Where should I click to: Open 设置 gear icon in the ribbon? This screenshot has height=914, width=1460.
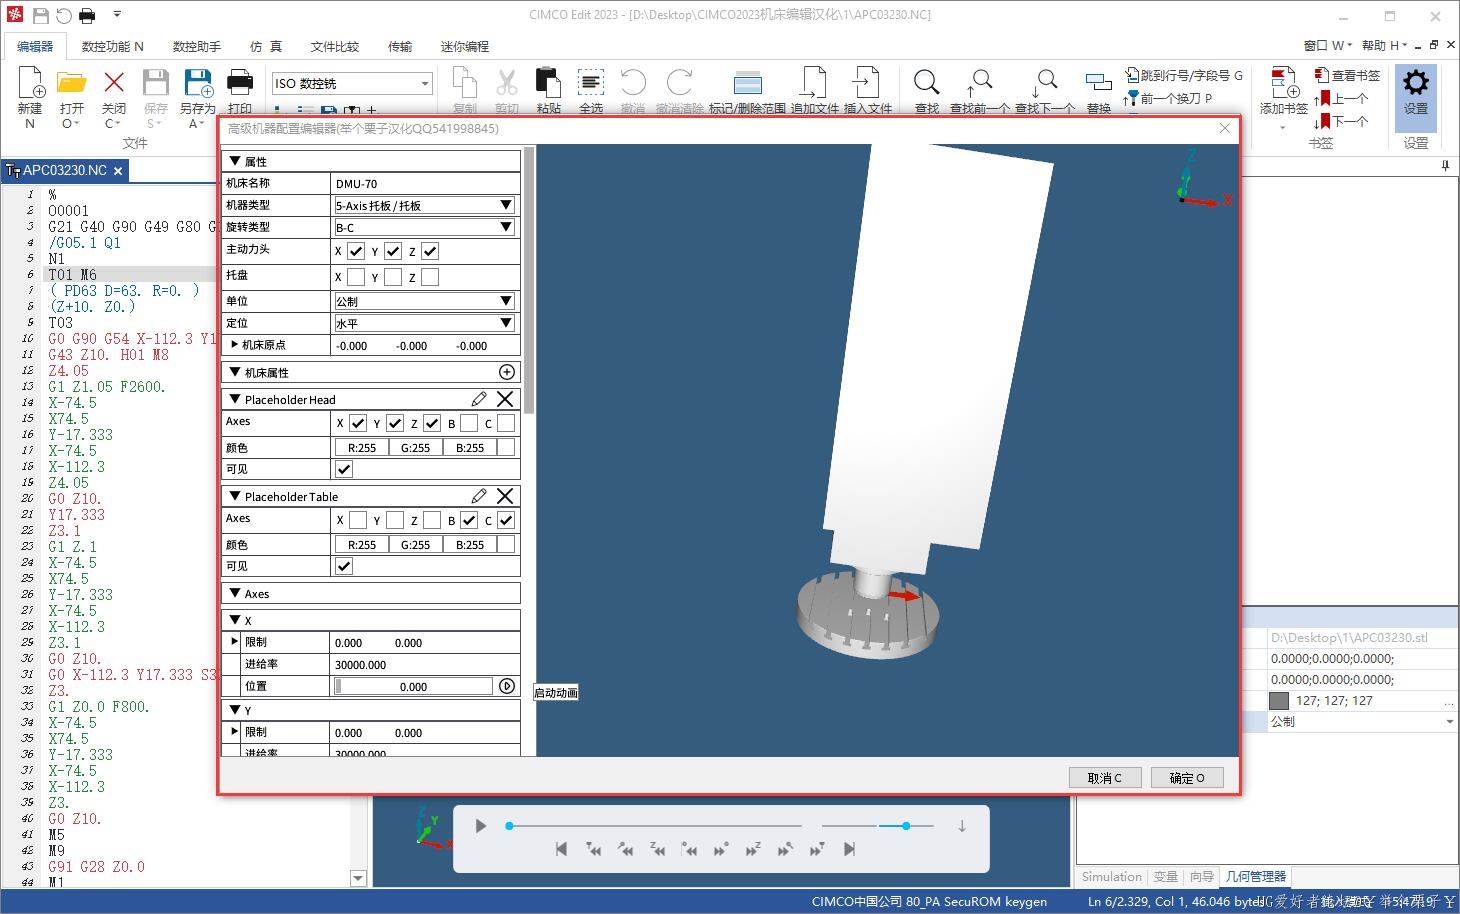pyautogui.click(x=1416, y=84)
